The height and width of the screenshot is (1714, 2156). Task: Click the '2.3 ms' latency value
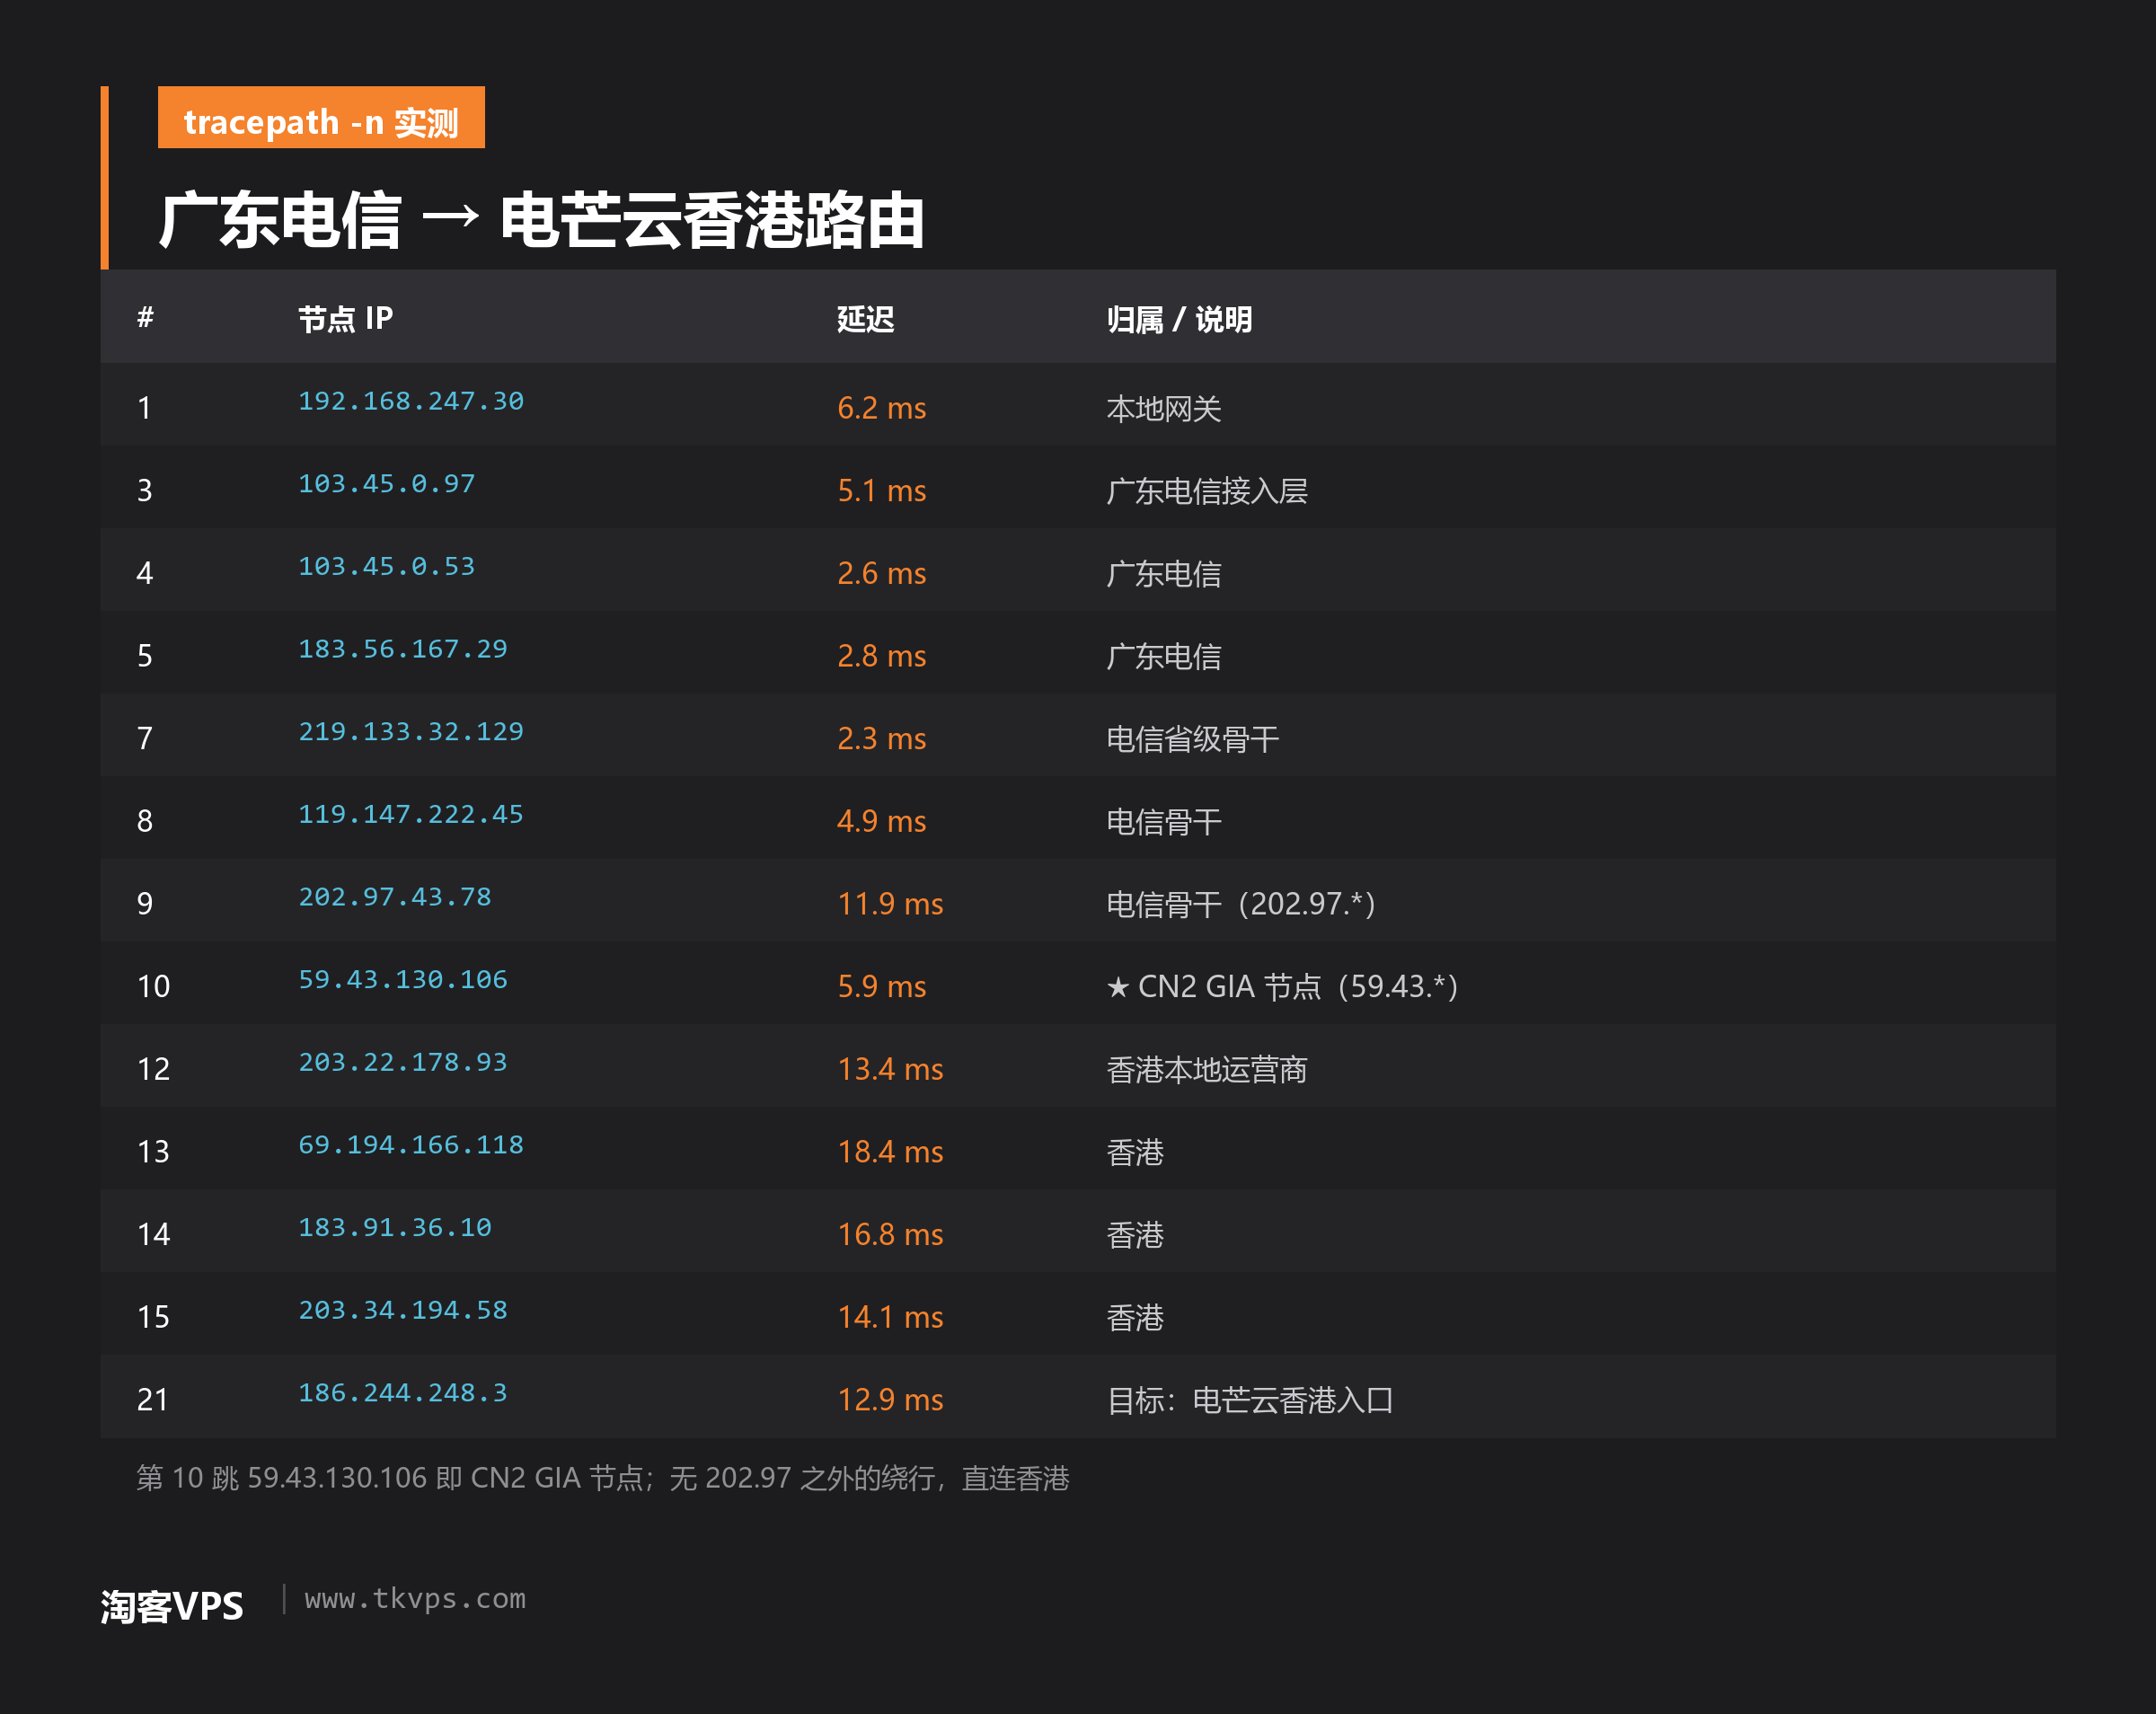point(881,739)
